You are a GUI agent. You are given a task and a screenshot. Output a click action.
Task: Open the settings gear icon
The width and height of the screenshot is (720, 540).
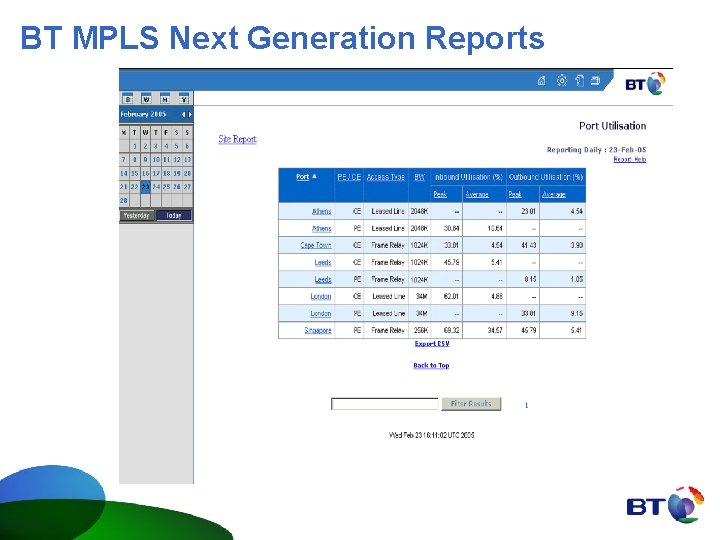click(562, 81)
